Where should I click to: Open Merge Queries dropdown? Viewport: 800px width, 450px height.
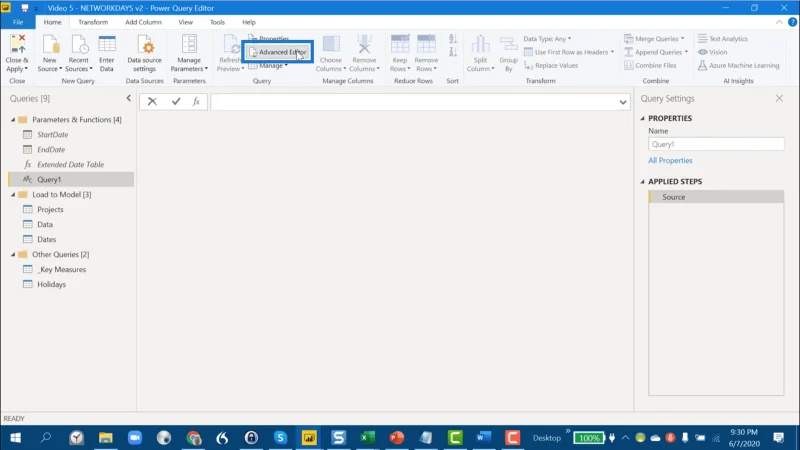pyautogui.click(x=654, y=39)
